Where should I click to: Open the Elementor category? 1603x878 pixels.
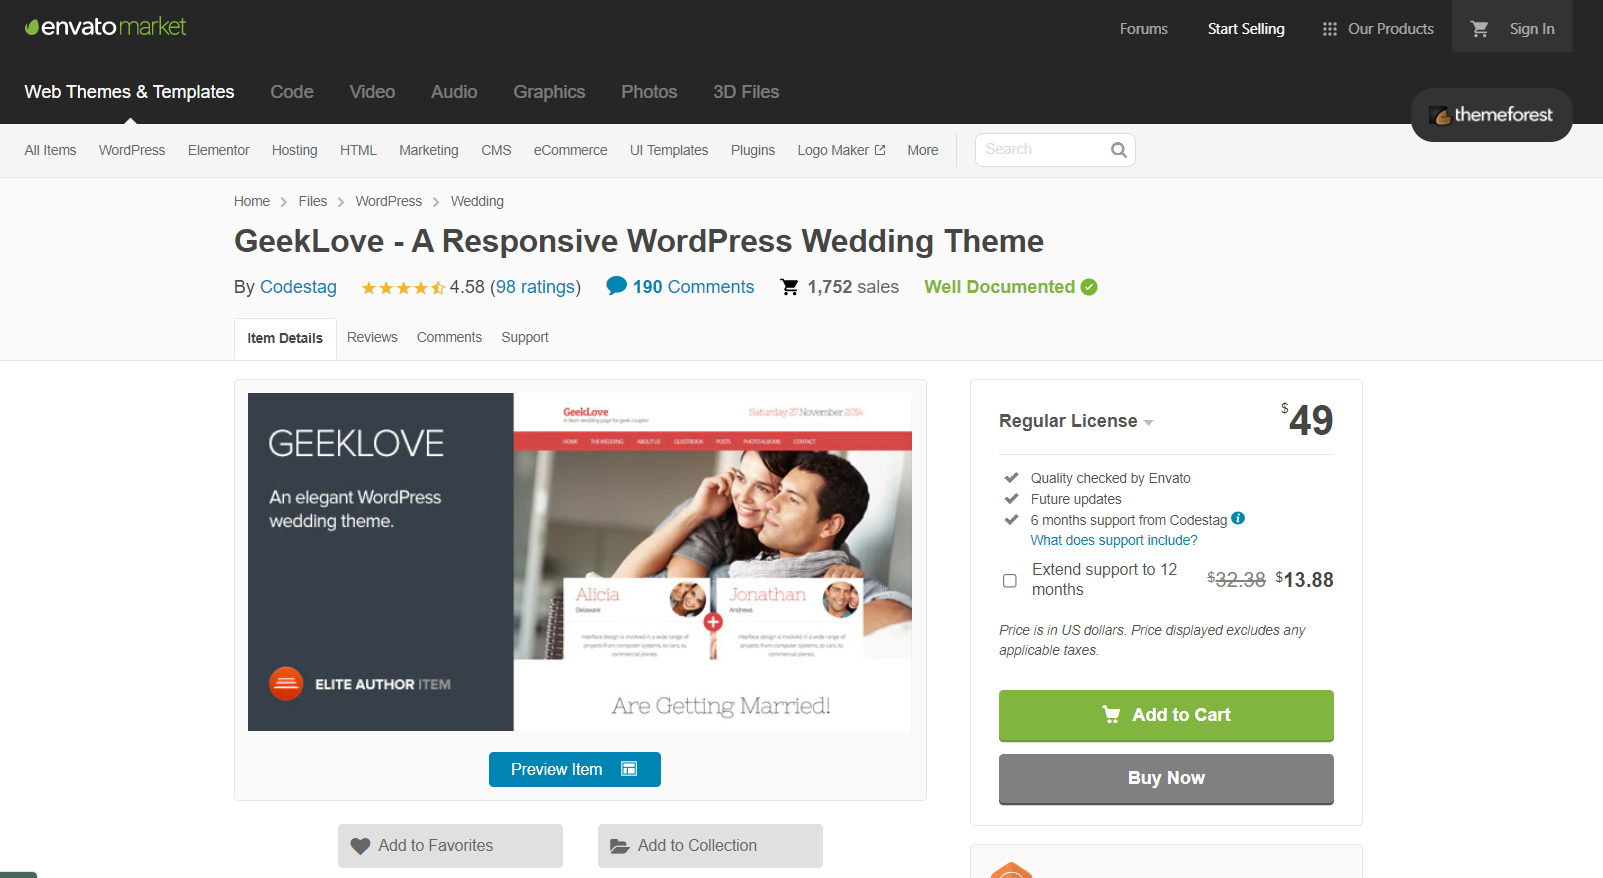point(219,150)
